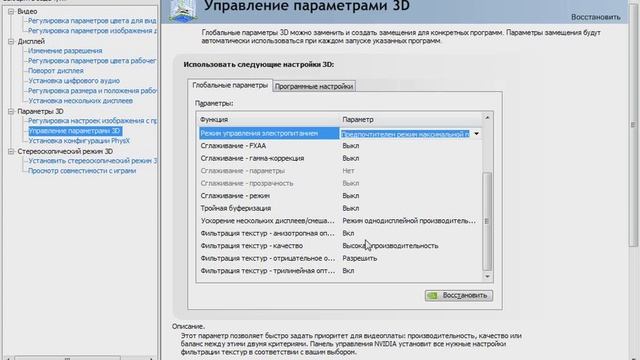The height and width of the screenshot is (360, 640).
Task: Click the main page vertical scrollbar
Action: tap(633, 124)
